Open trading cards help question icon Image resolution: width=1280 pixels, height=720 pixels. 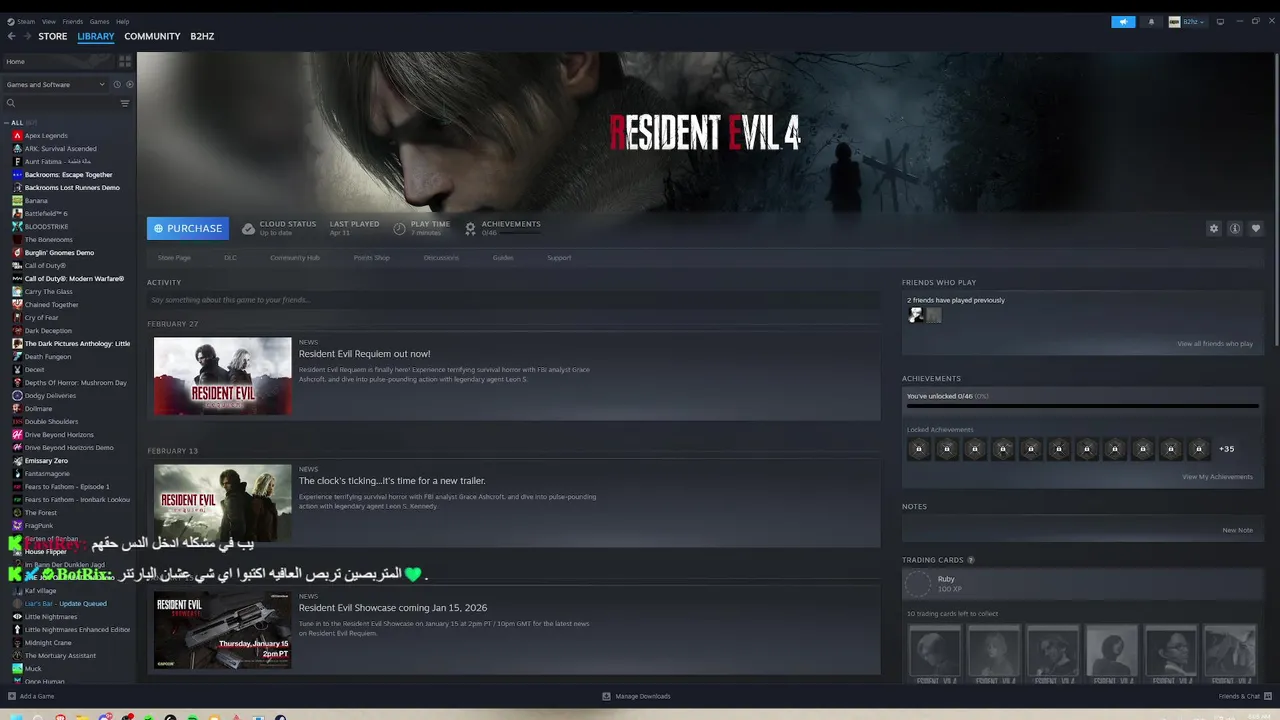[x=971, y=560]
